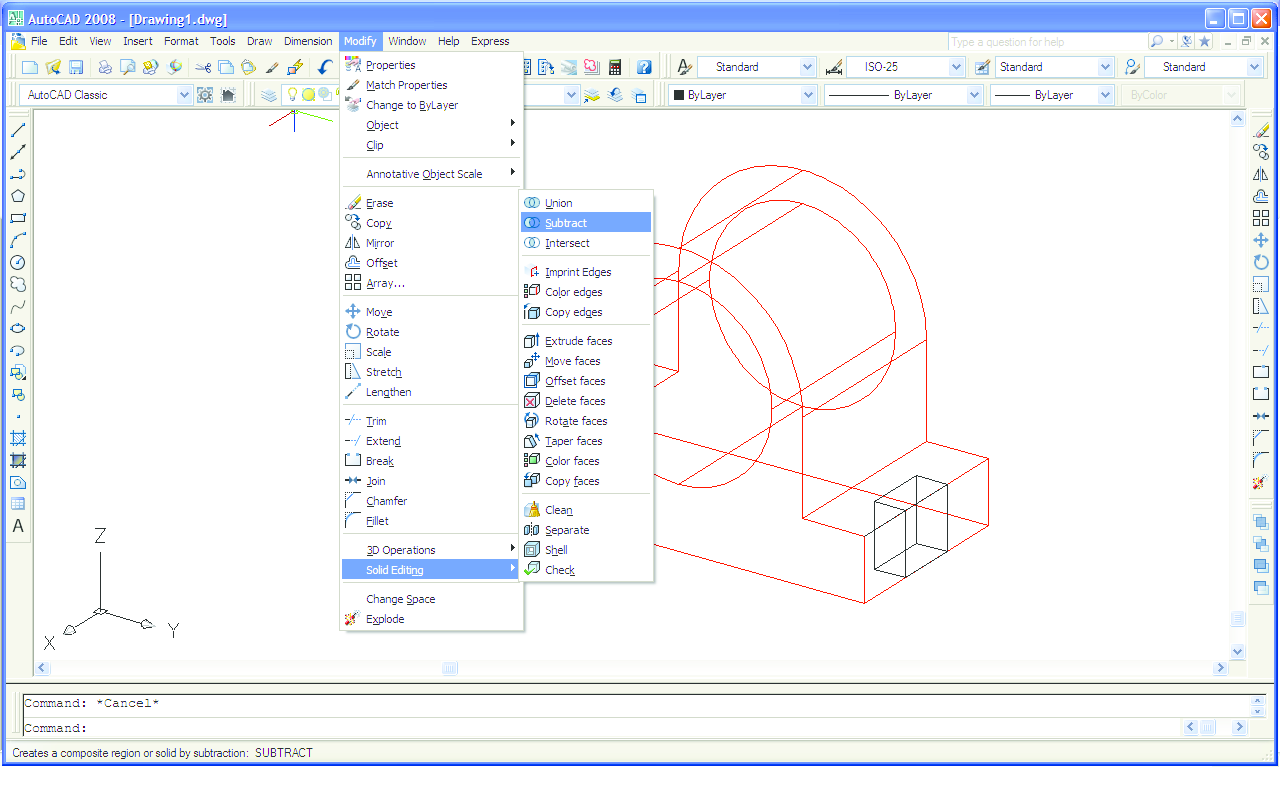Open the QuickCalc calculator icon
1280x800 pixels.
(x=615, y=67)
